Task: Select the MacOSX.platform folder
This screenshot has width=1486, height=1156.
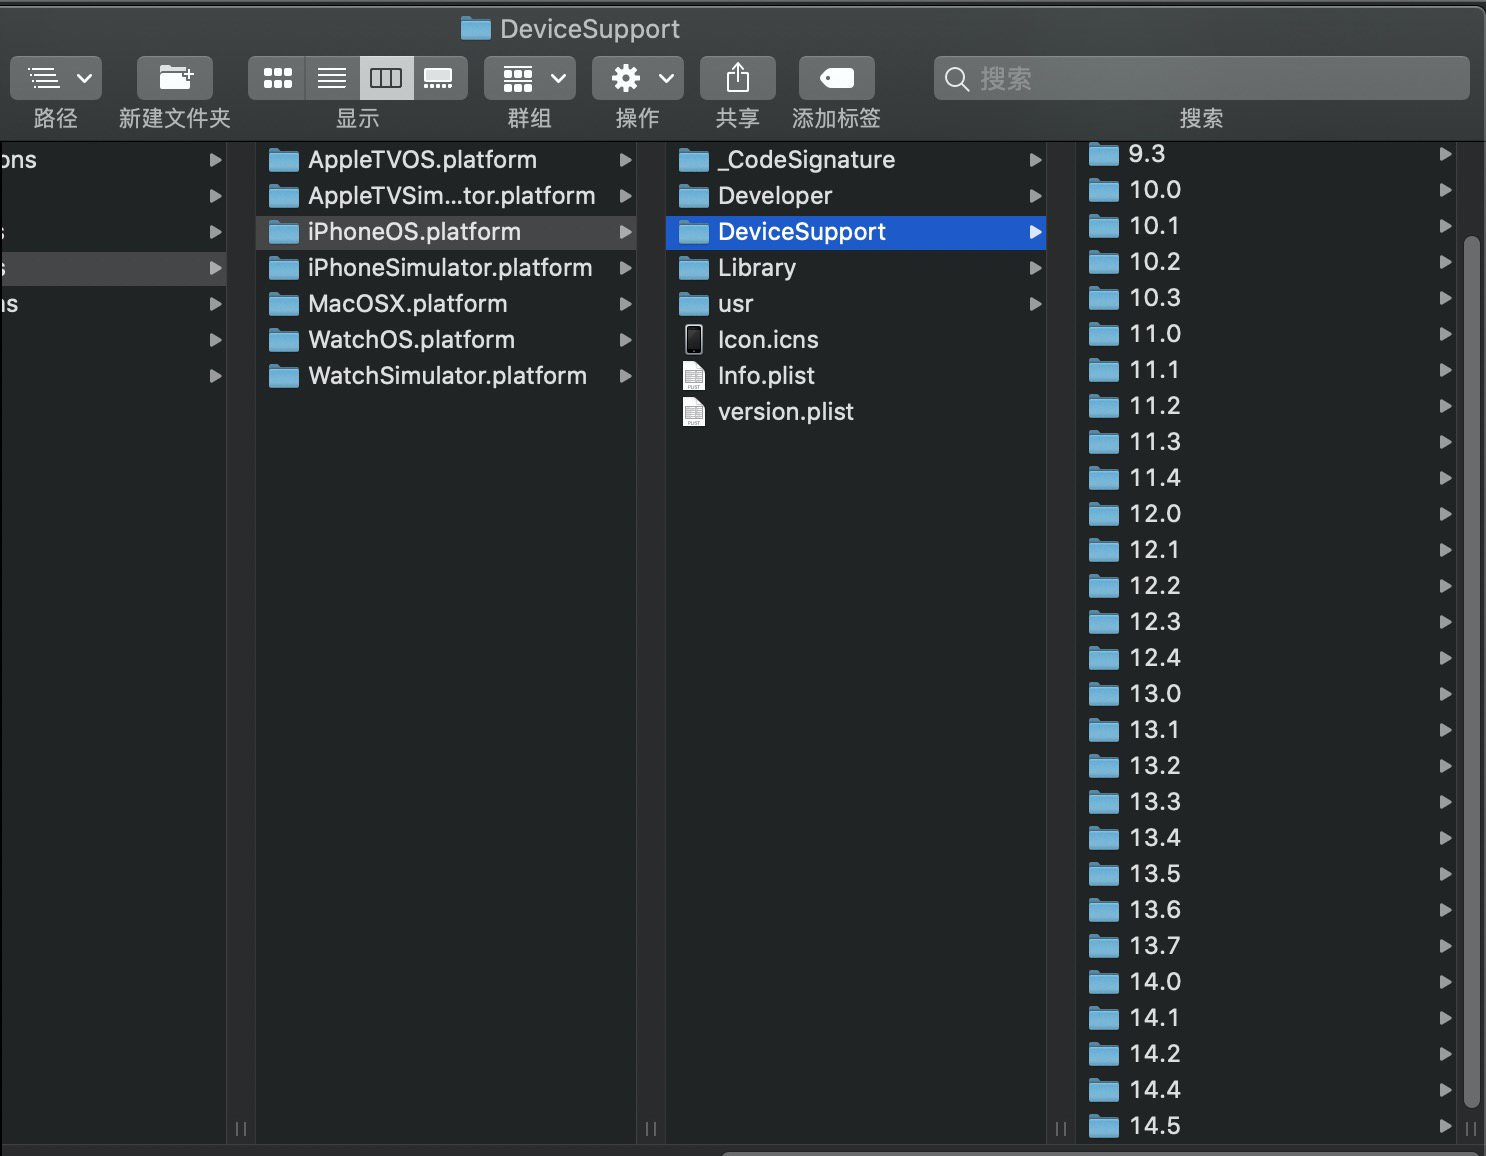Action: coord(407,304)
